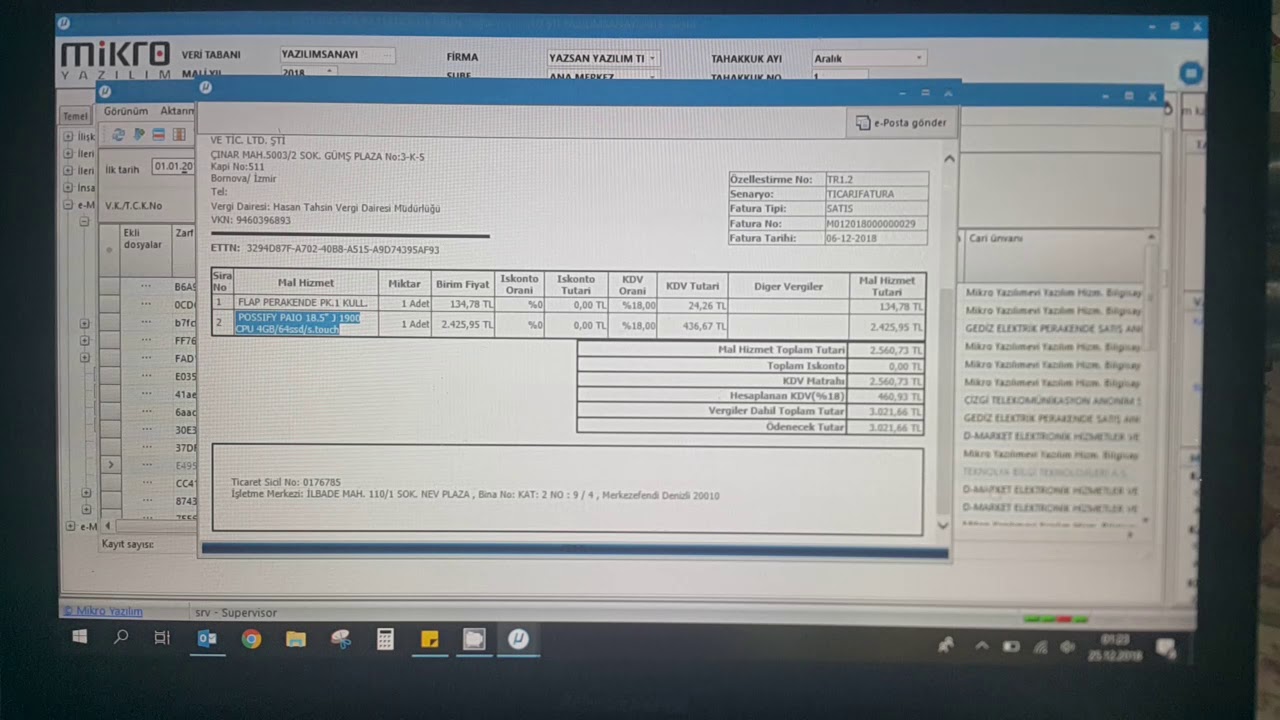Click the Fatura No value M012018000000029
This screenshot has height=720, width=1280.
870,224
